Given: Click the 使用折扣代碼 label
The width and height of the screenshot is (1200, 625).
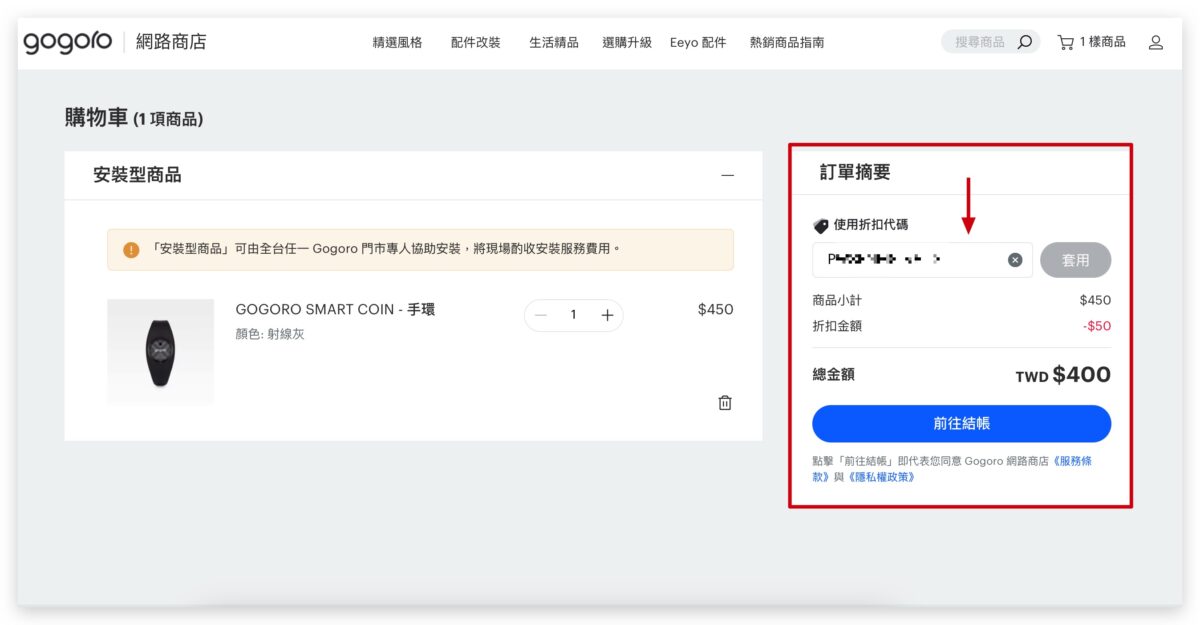Looking at the screenshot, I should pyautogui.click(x=871, y=226).
